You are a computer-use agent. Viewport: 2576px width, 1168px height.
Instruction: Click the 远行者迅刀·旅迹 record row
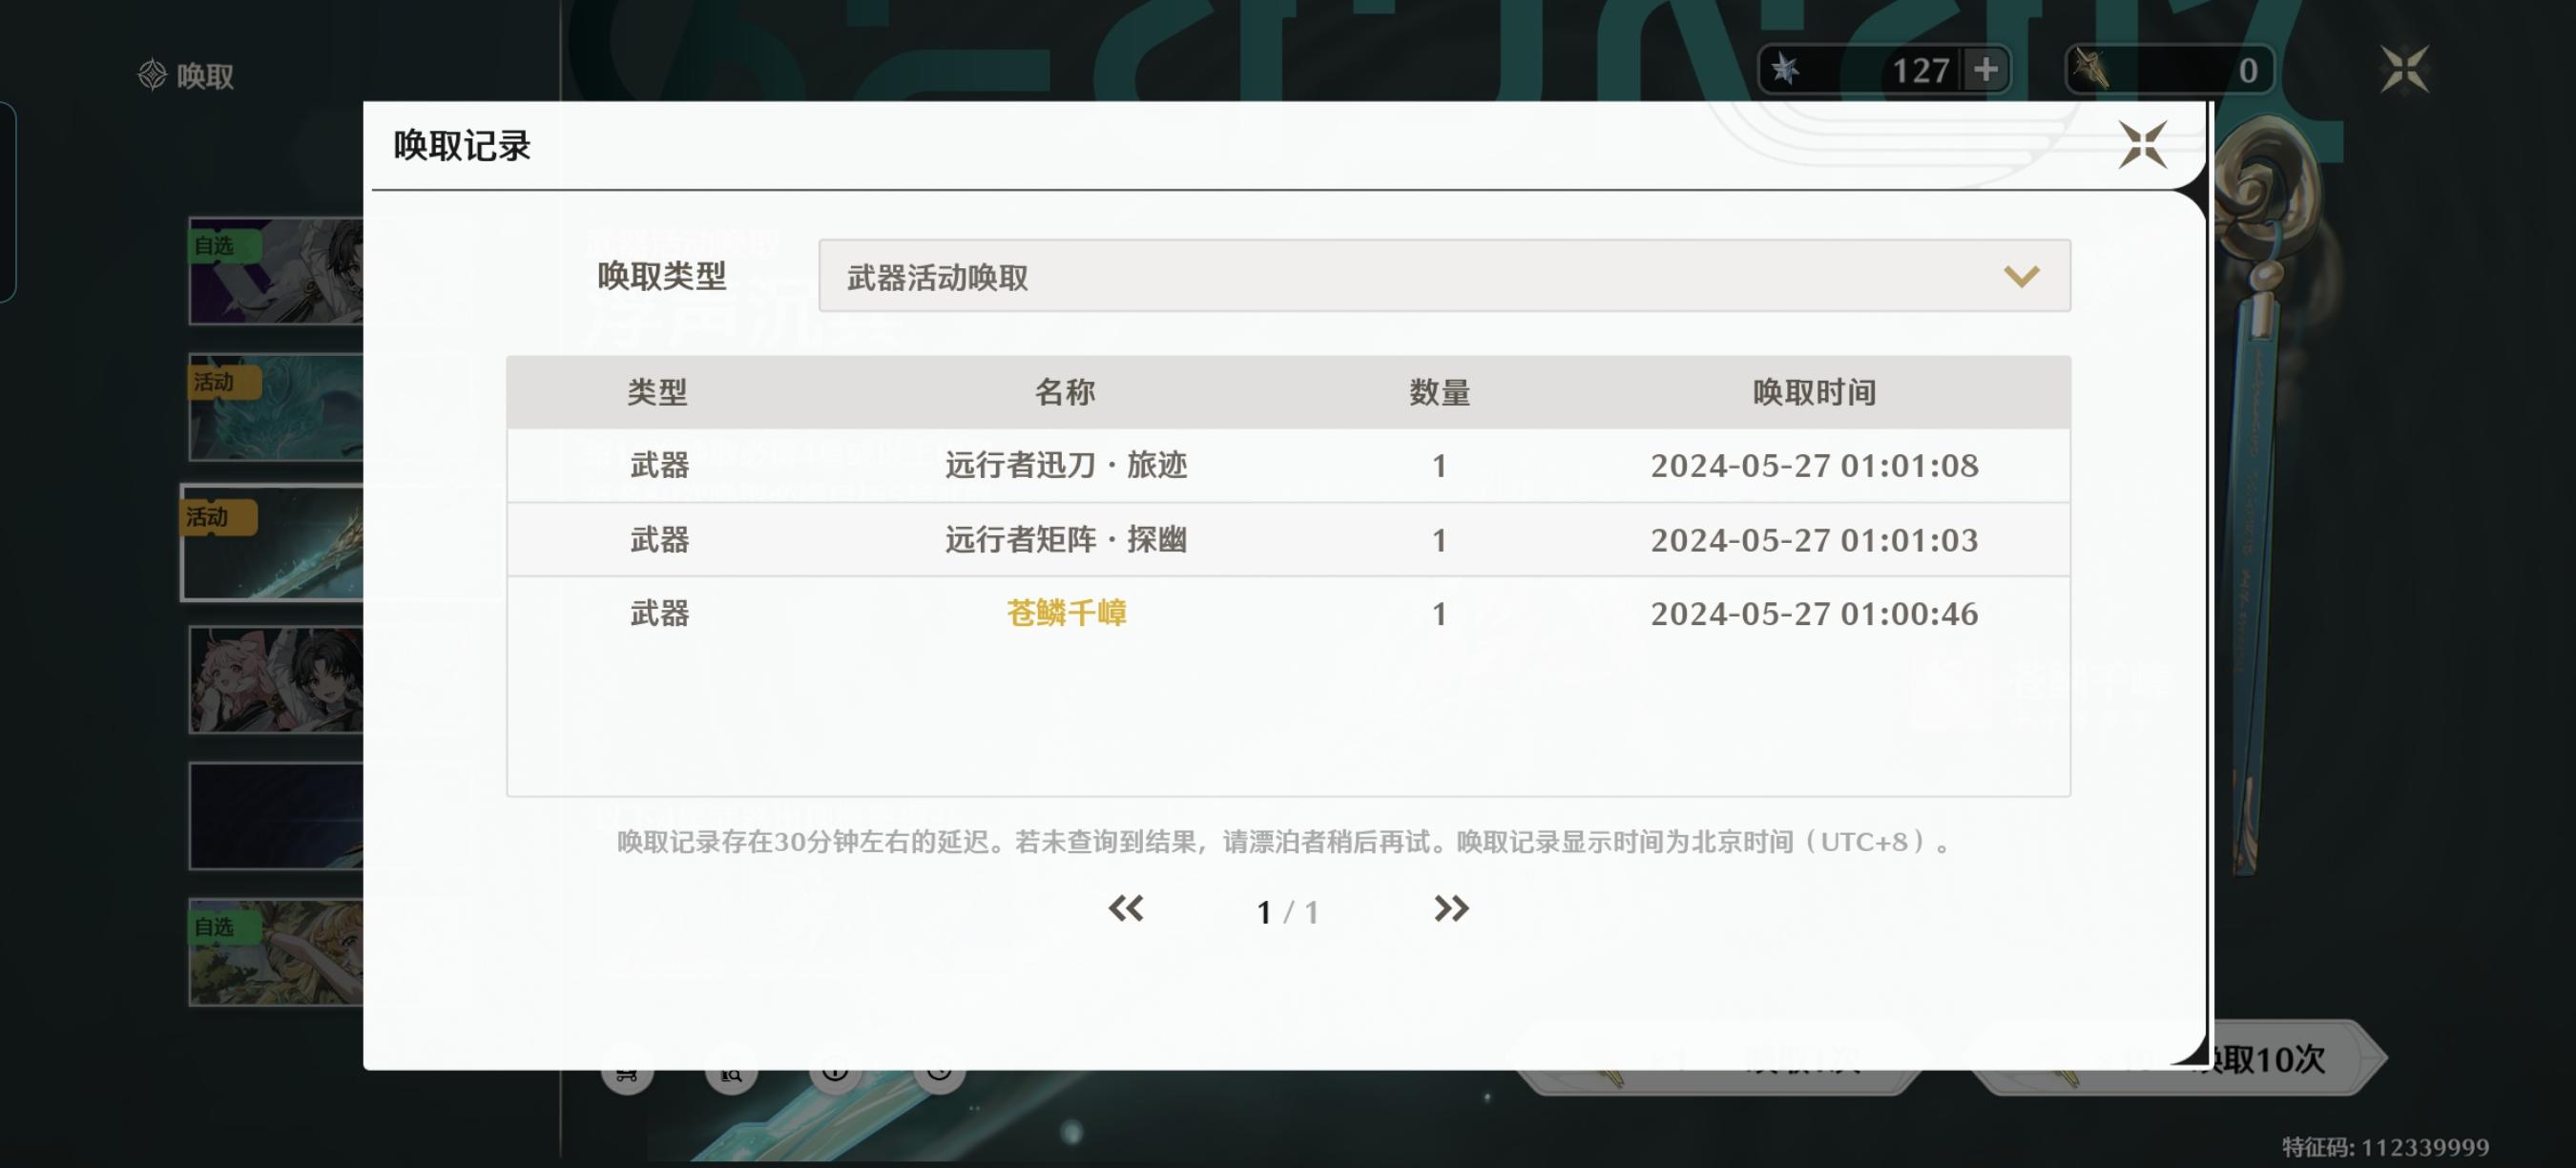(1065, 466)
